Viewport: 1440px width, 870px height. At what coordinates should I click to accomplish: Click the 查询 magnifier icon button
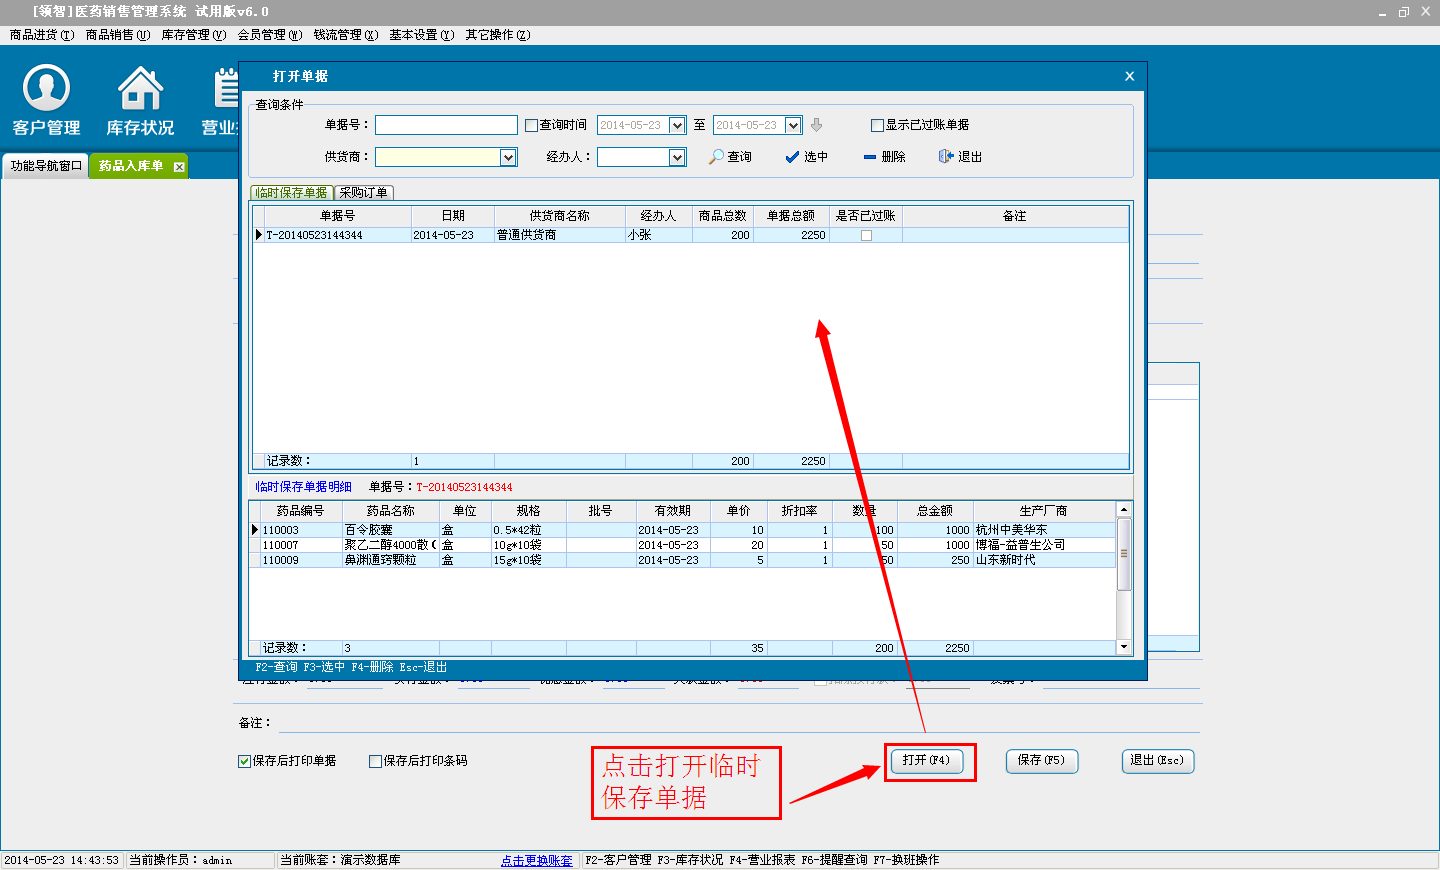coord(730,157)
